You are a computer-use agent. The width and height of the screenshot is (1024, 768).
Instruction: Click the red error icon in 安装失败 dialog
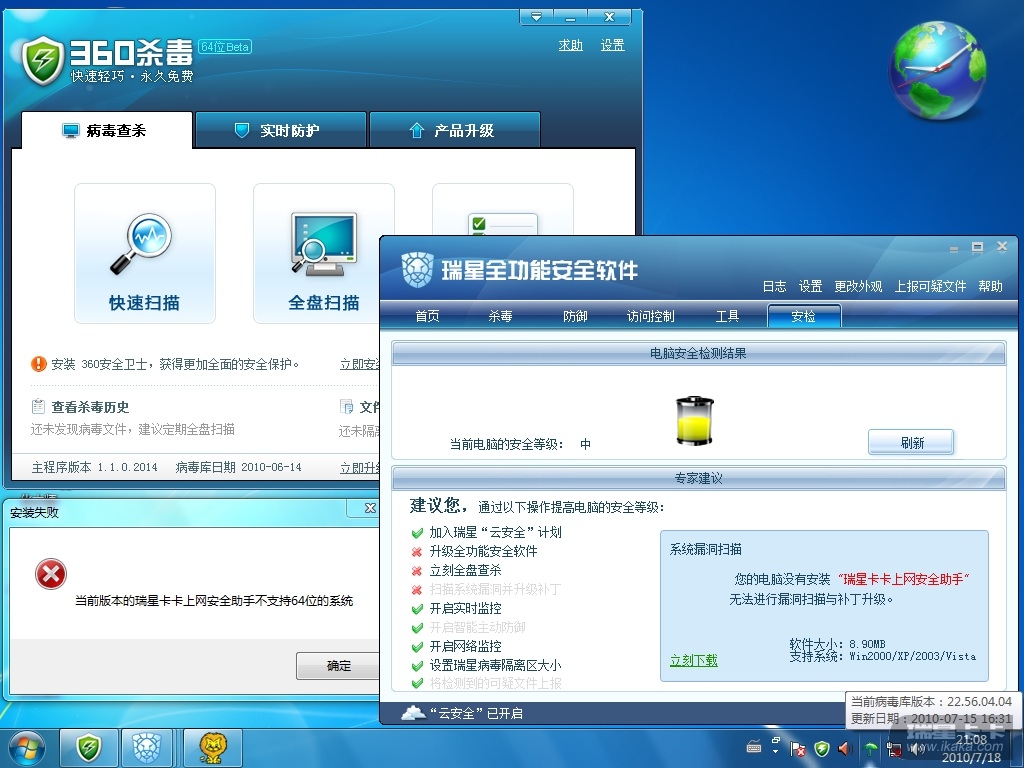pos(50,574)
